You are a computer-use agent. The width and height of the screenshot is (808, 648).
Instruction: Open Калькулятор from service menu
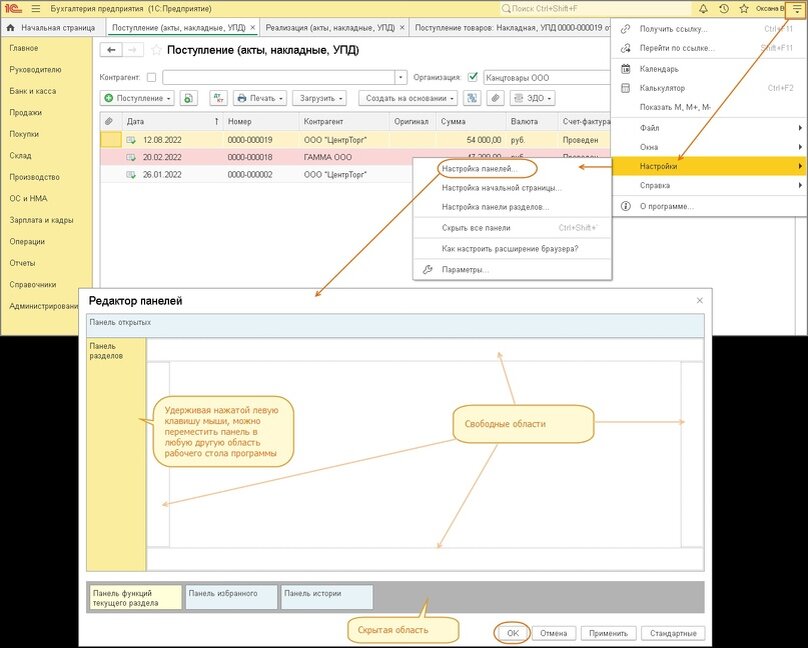pyautogui.click(x=709, y=88)
